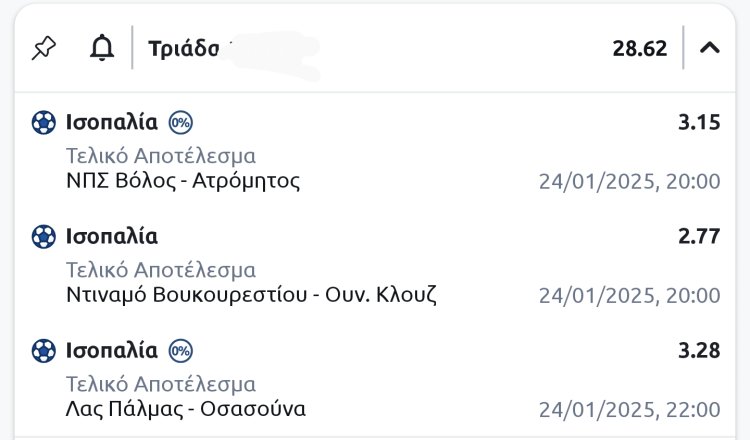Click the 3.28 odds value

pos(699,351)
